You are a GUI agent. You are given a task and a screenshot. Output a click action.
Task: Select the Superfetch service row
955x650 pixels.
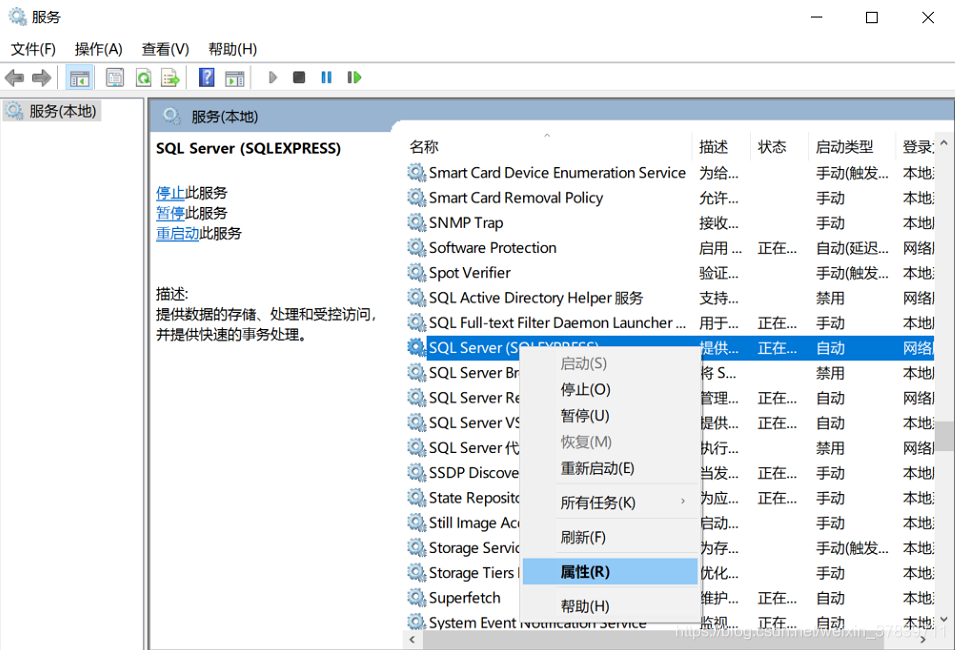pyautogui.click(x=670, y=598)
